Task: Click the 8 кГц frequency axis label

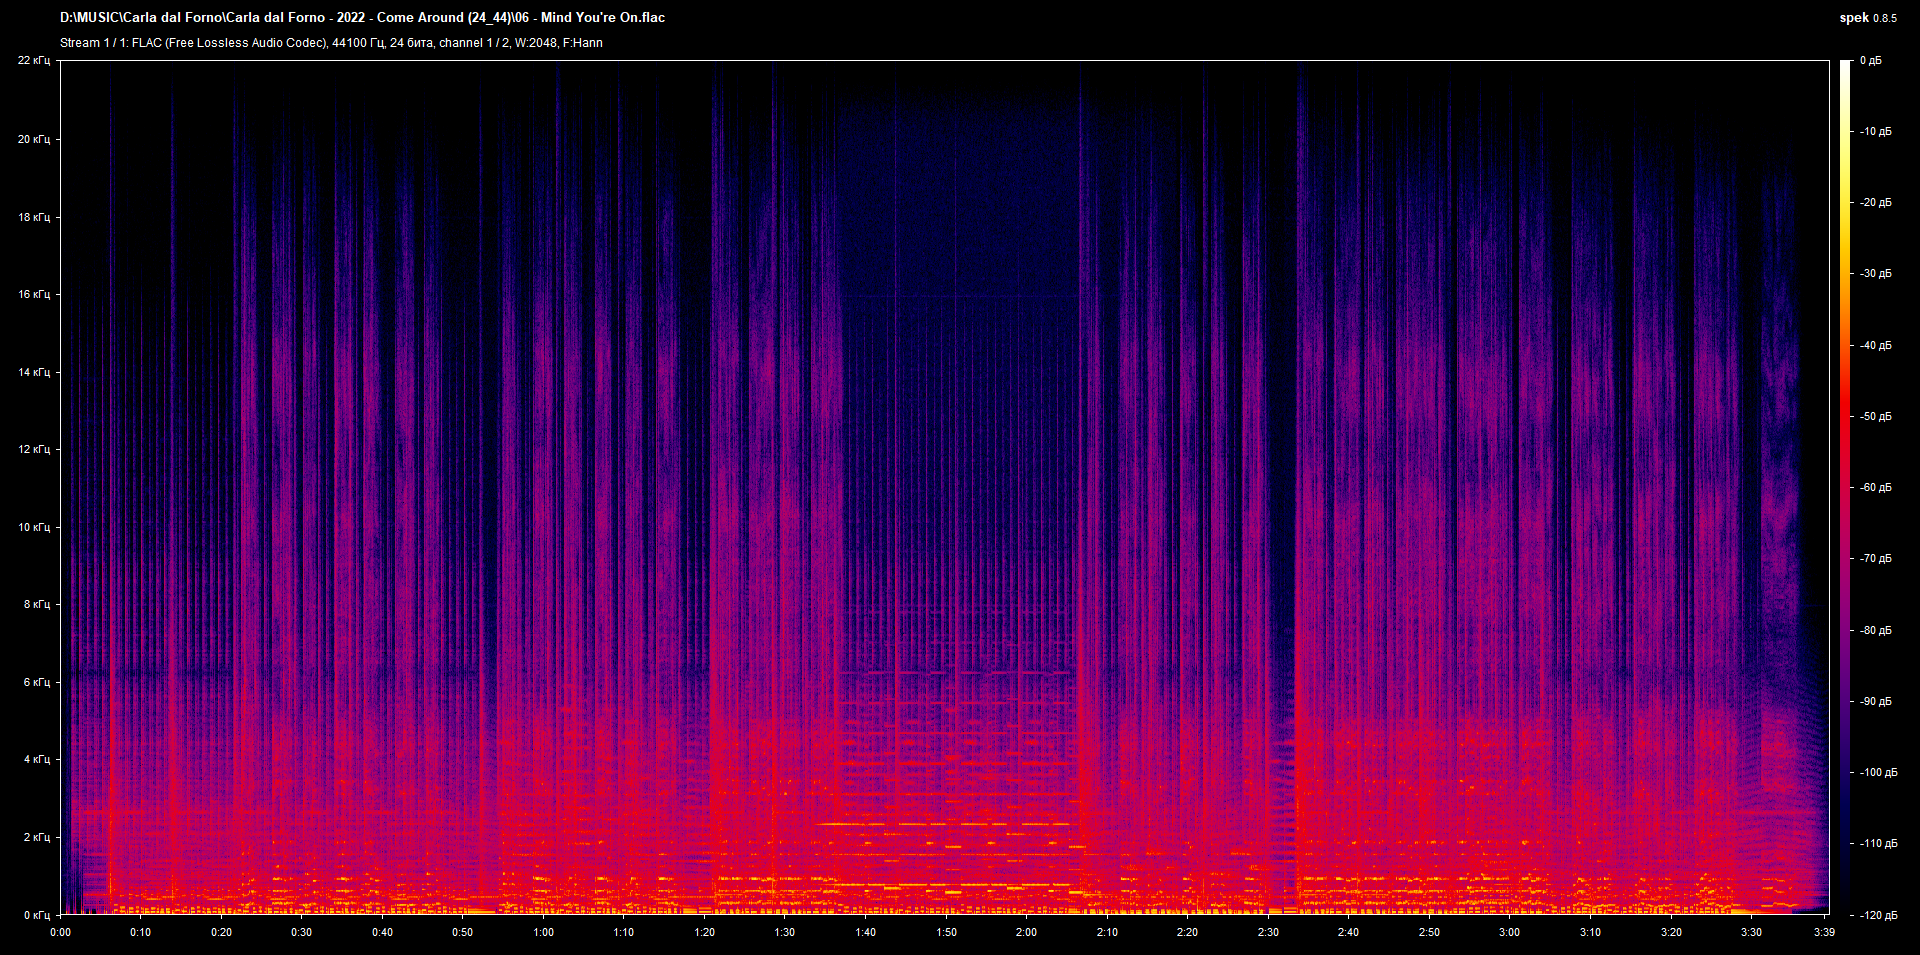Action: point(37,604)
